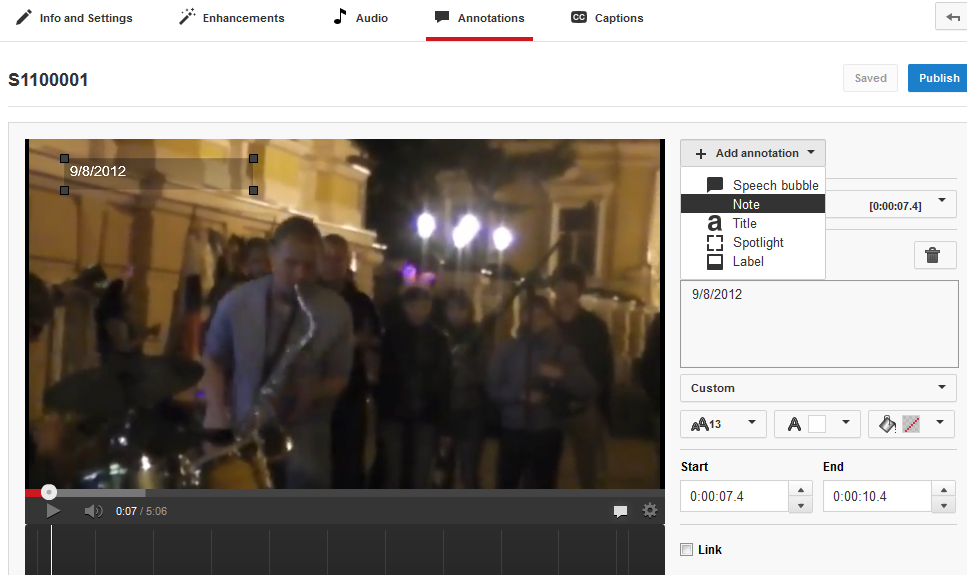Click the pencil icon on Info and Settings
The image size is (967, 575).
[x=23, y=17]
